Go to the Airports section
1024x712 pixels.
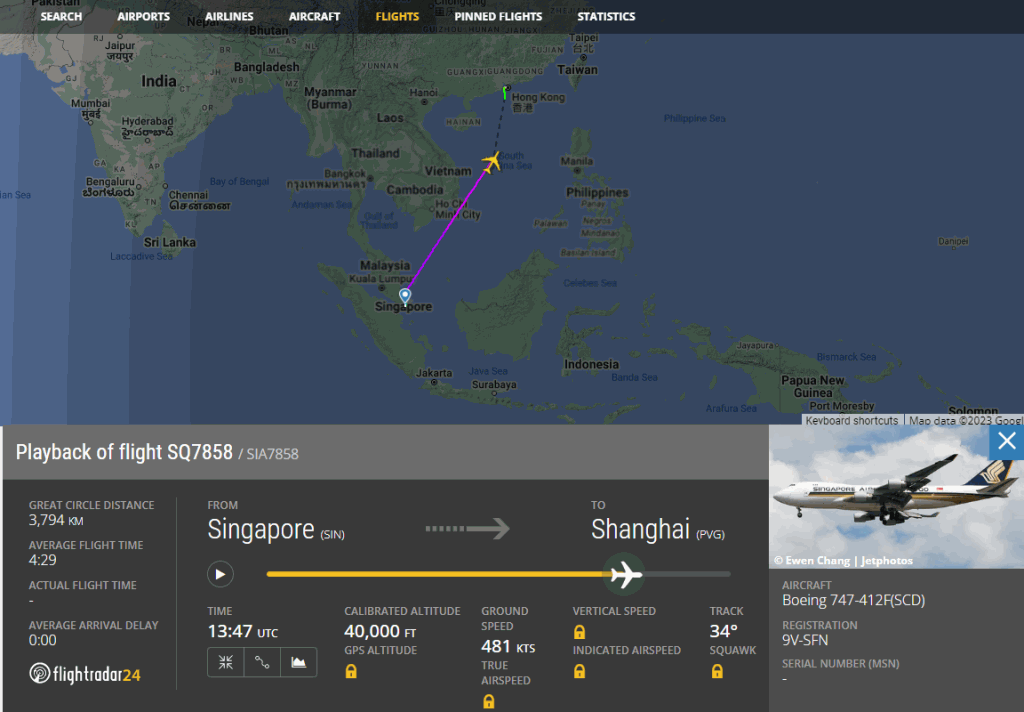point(143,17)
